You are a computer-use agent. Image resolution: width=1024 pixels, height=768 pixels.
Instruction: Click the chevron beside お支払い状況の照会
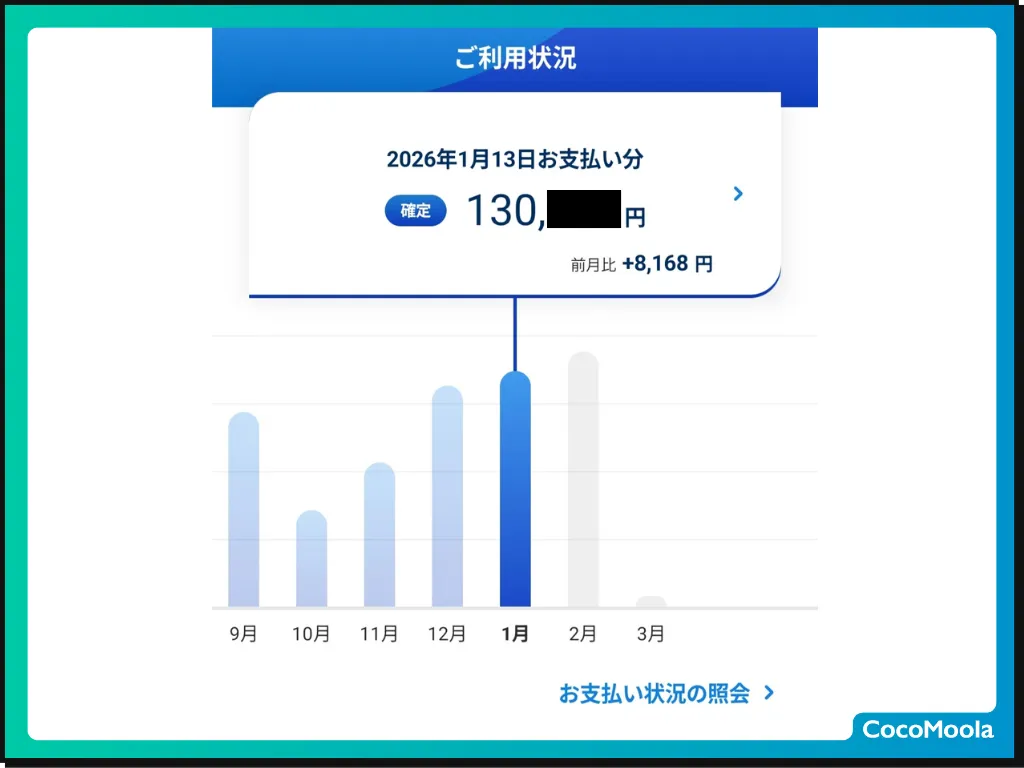click(x=768, y=692)
